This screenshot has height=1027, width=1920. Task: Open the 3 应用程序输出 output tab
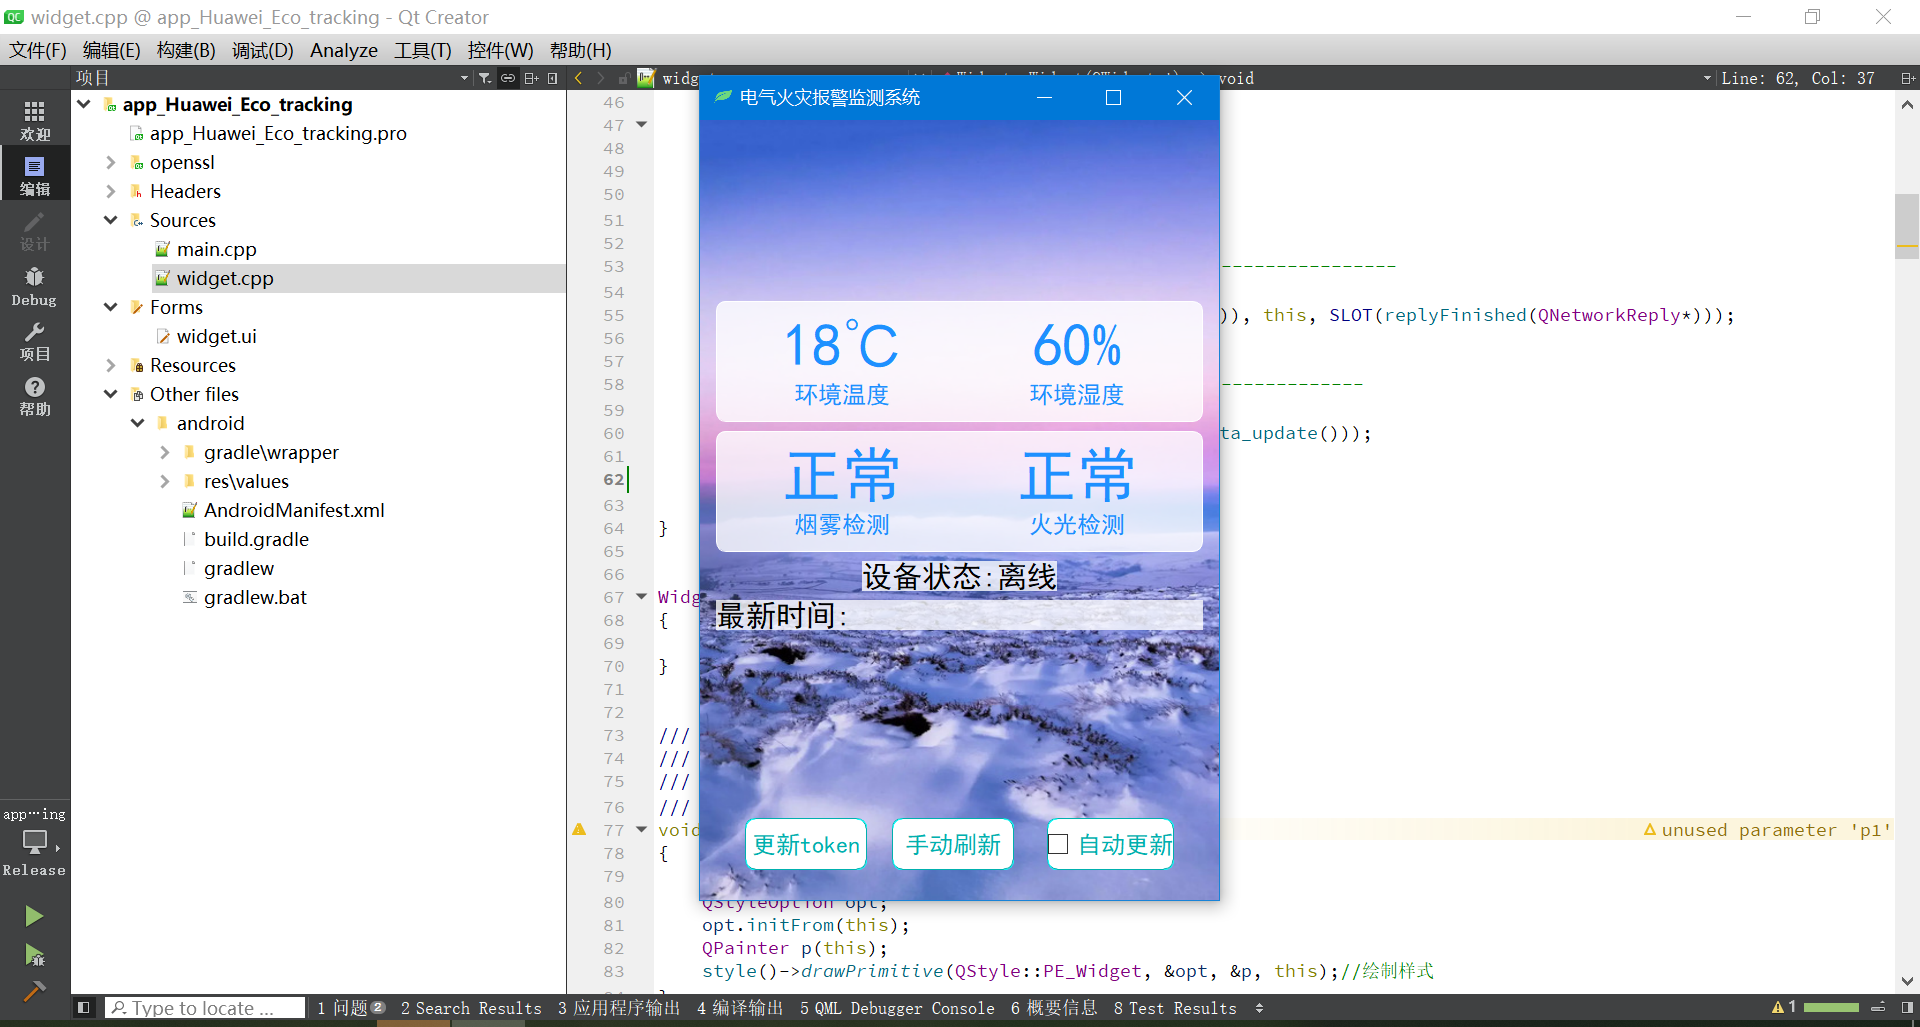(618, 1008)
